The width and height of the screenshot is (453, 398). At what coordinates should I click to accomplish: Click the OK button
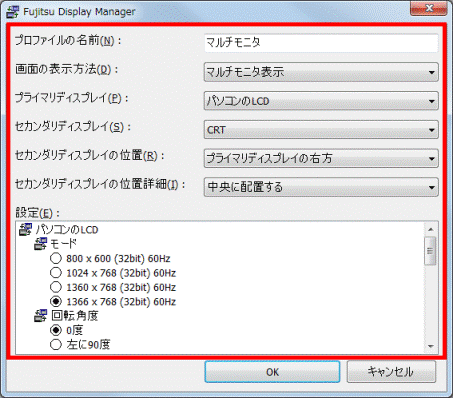point(272,372)
